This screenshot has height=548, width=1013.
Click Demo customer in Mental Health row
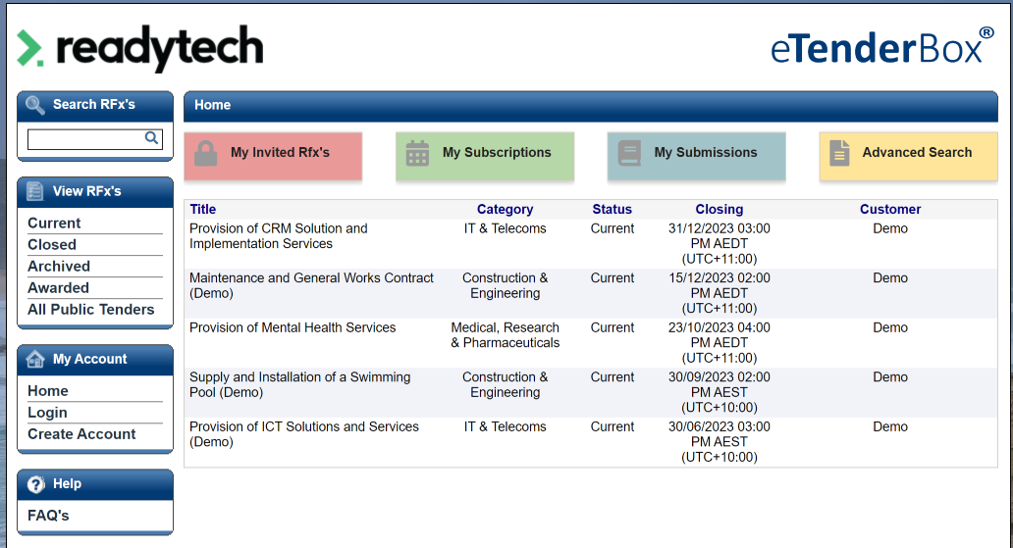click(x=890, y=328)
